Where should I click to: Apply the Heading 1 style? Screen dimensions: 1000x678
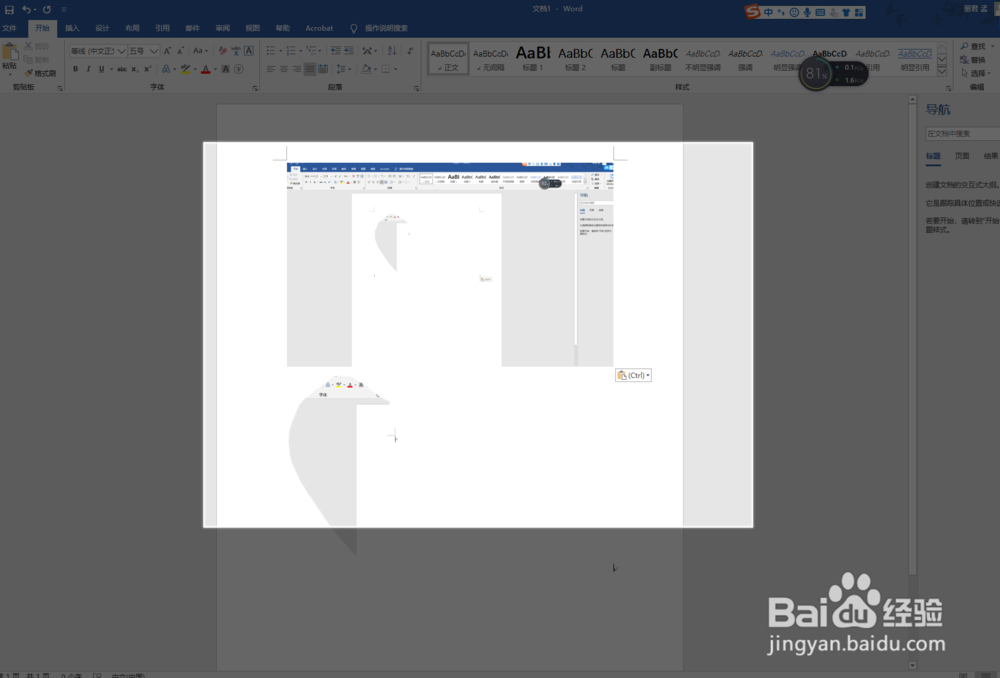click(533, 58)
